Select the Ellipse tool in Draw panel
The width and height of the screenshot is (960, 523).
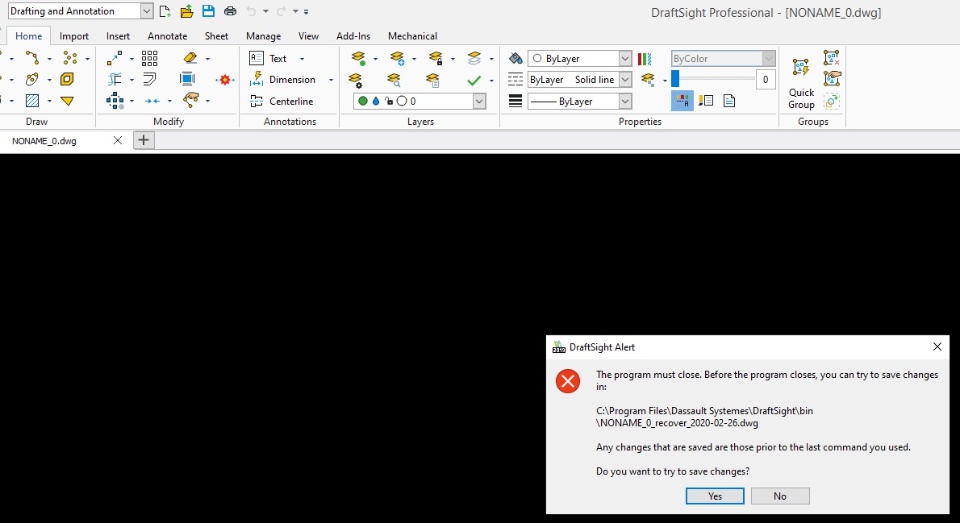click(32, 79)
